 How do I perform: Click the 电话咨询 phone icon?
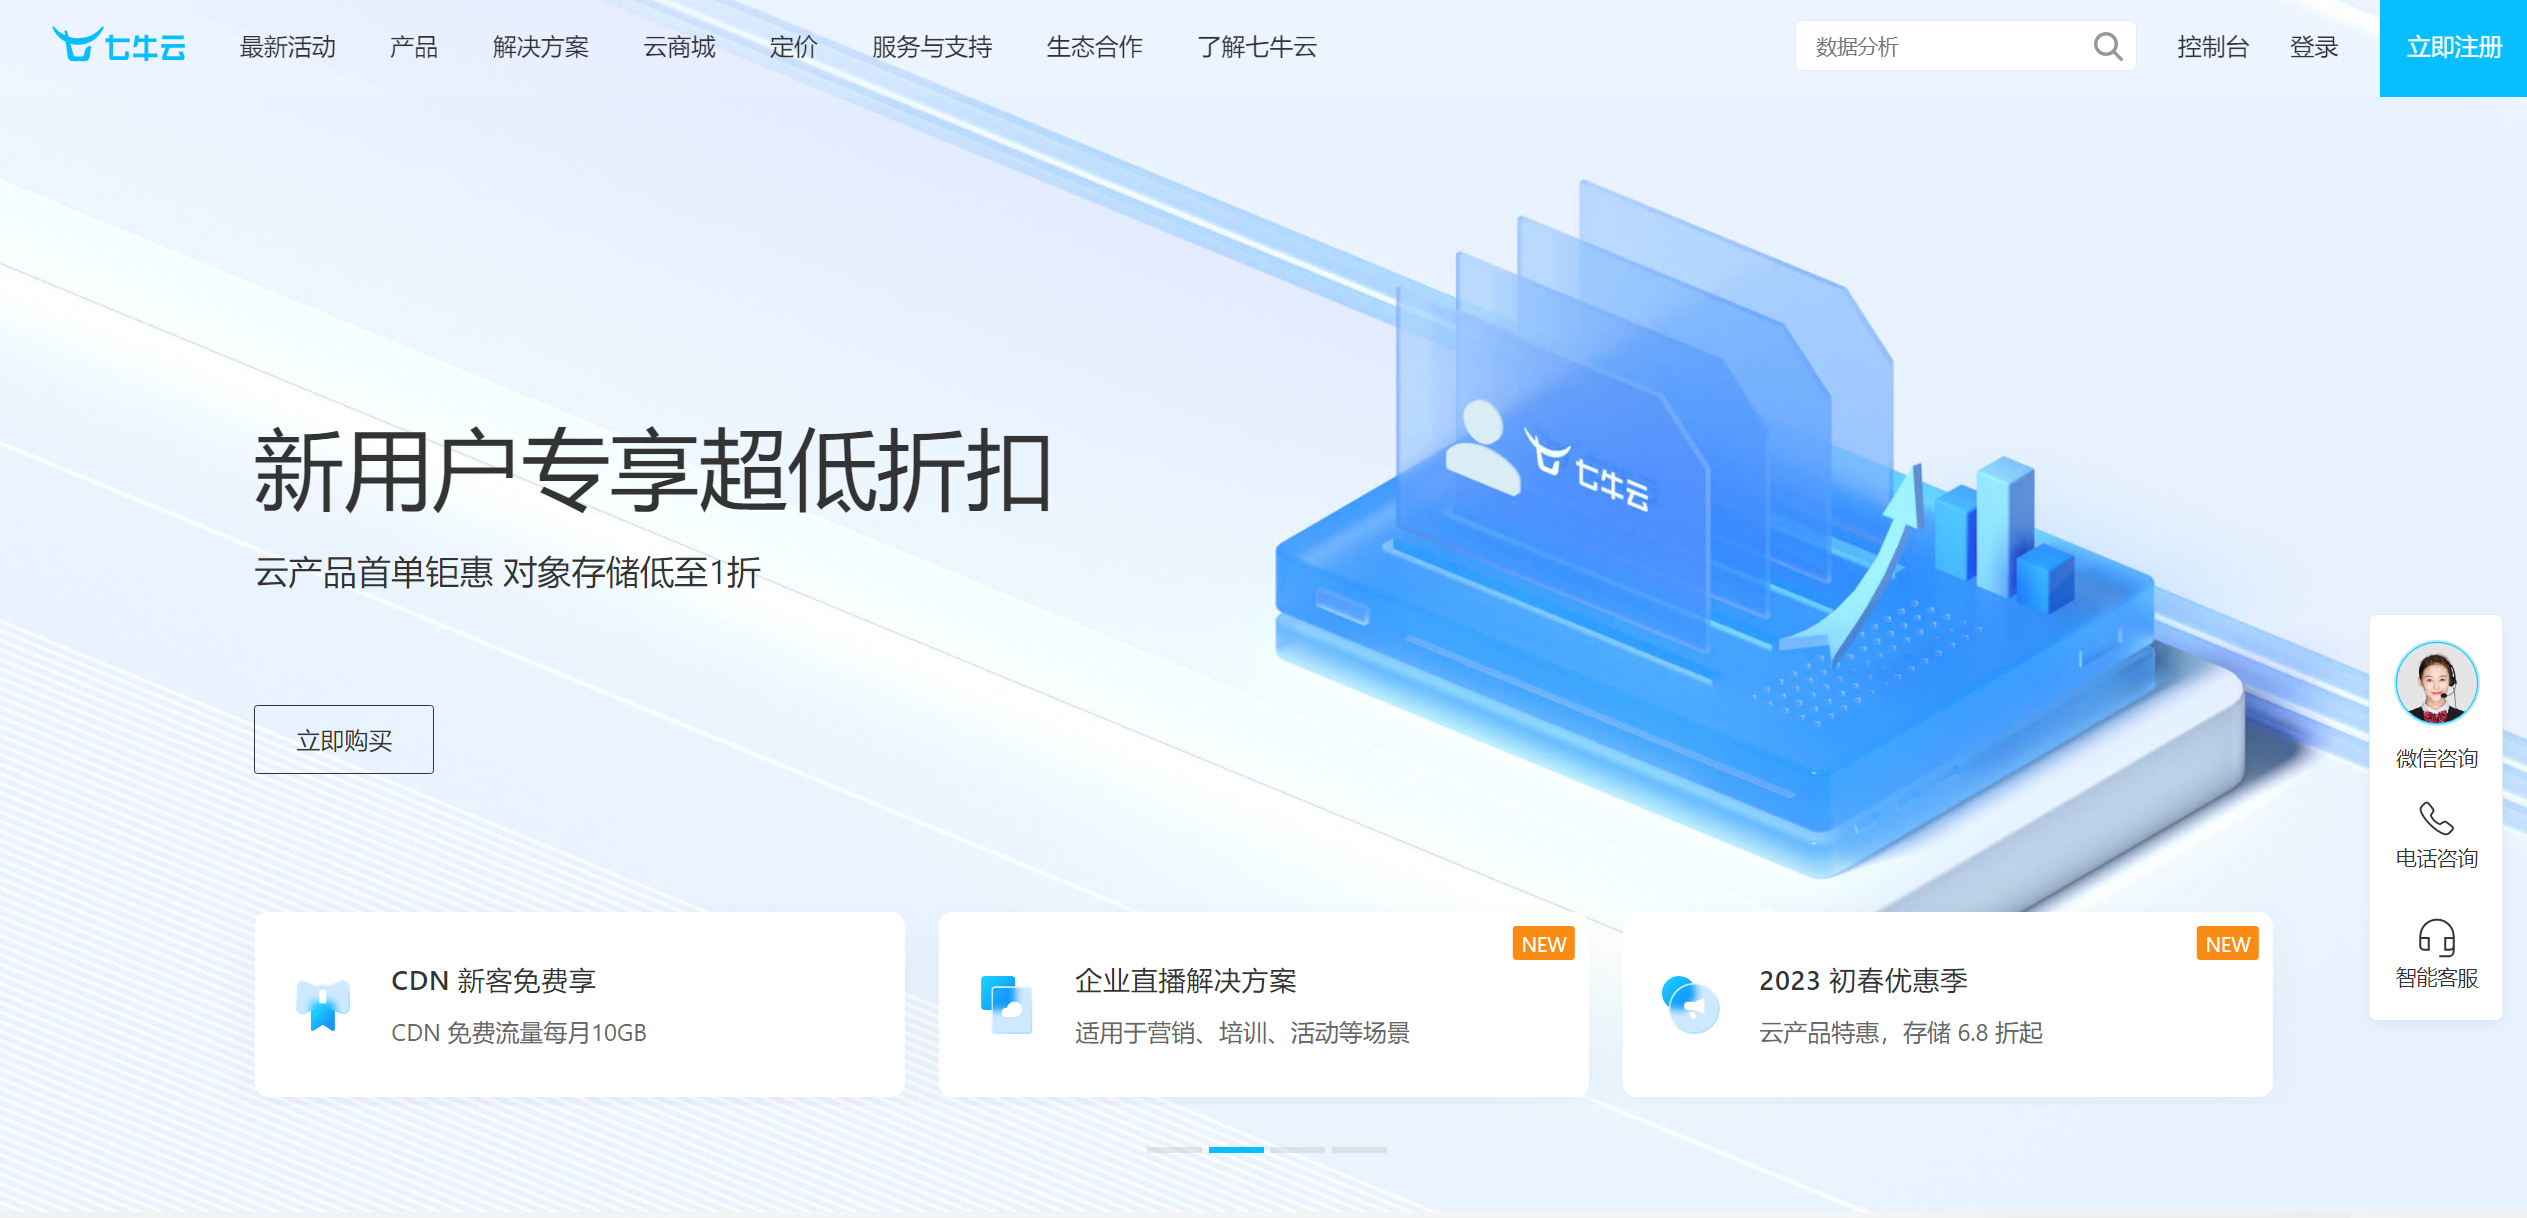2436,818
